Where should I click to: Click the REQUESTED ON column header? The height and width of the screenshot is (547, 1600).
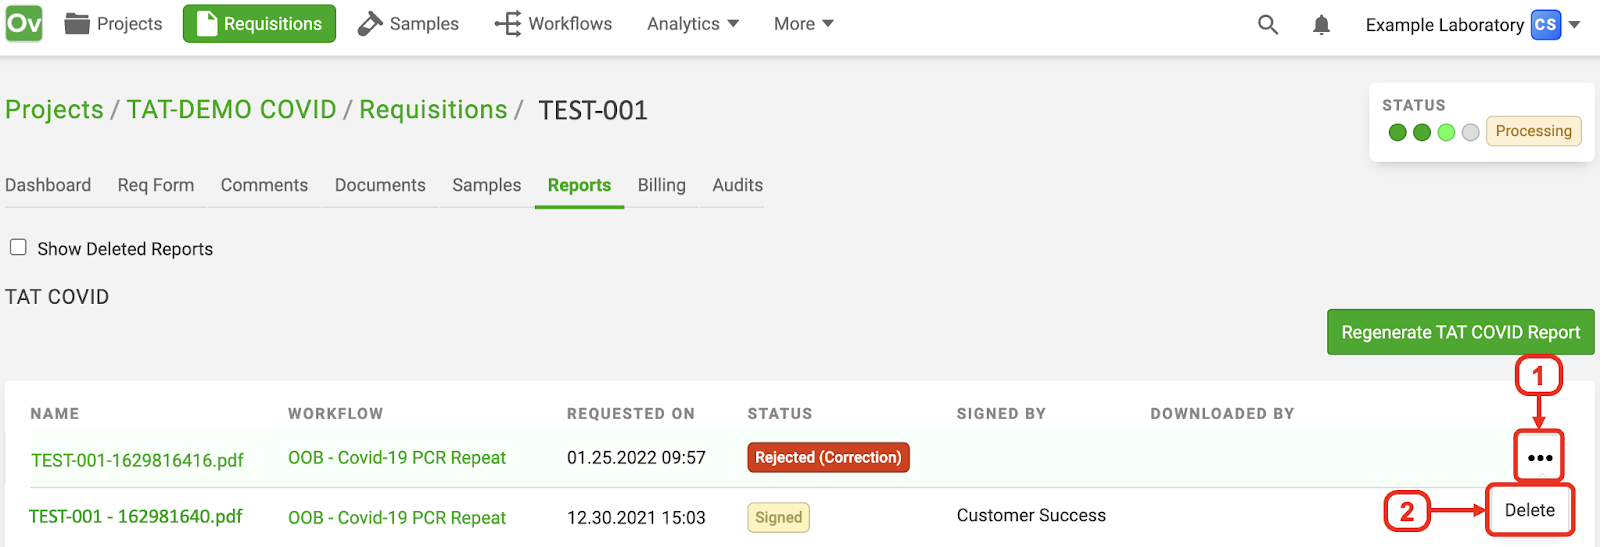[631, 414]
